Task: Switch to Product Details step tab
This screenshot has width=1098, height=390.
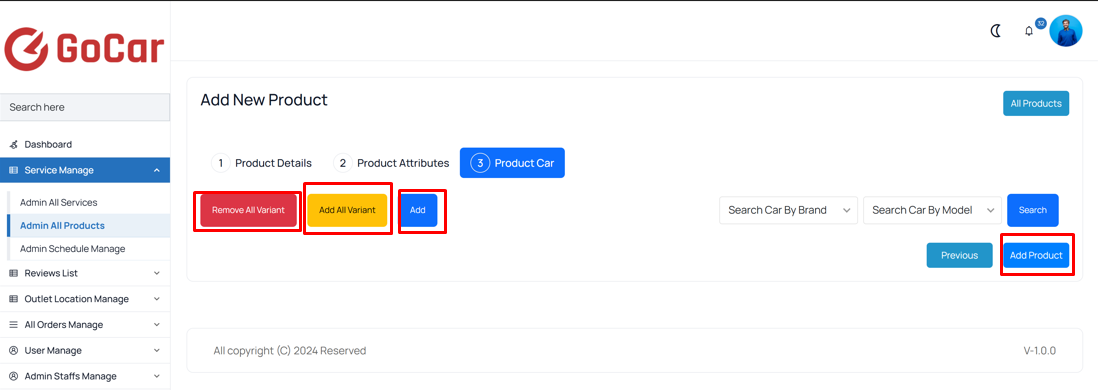Action: click(x=262, y=163)
